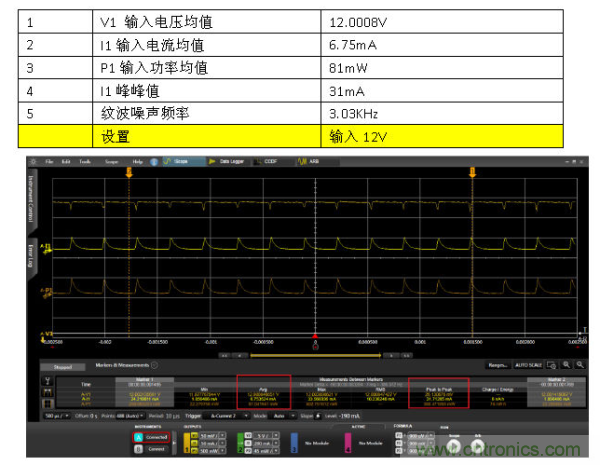Open the File menu
This screenshot has height=465, width=600.
point(50,161)
